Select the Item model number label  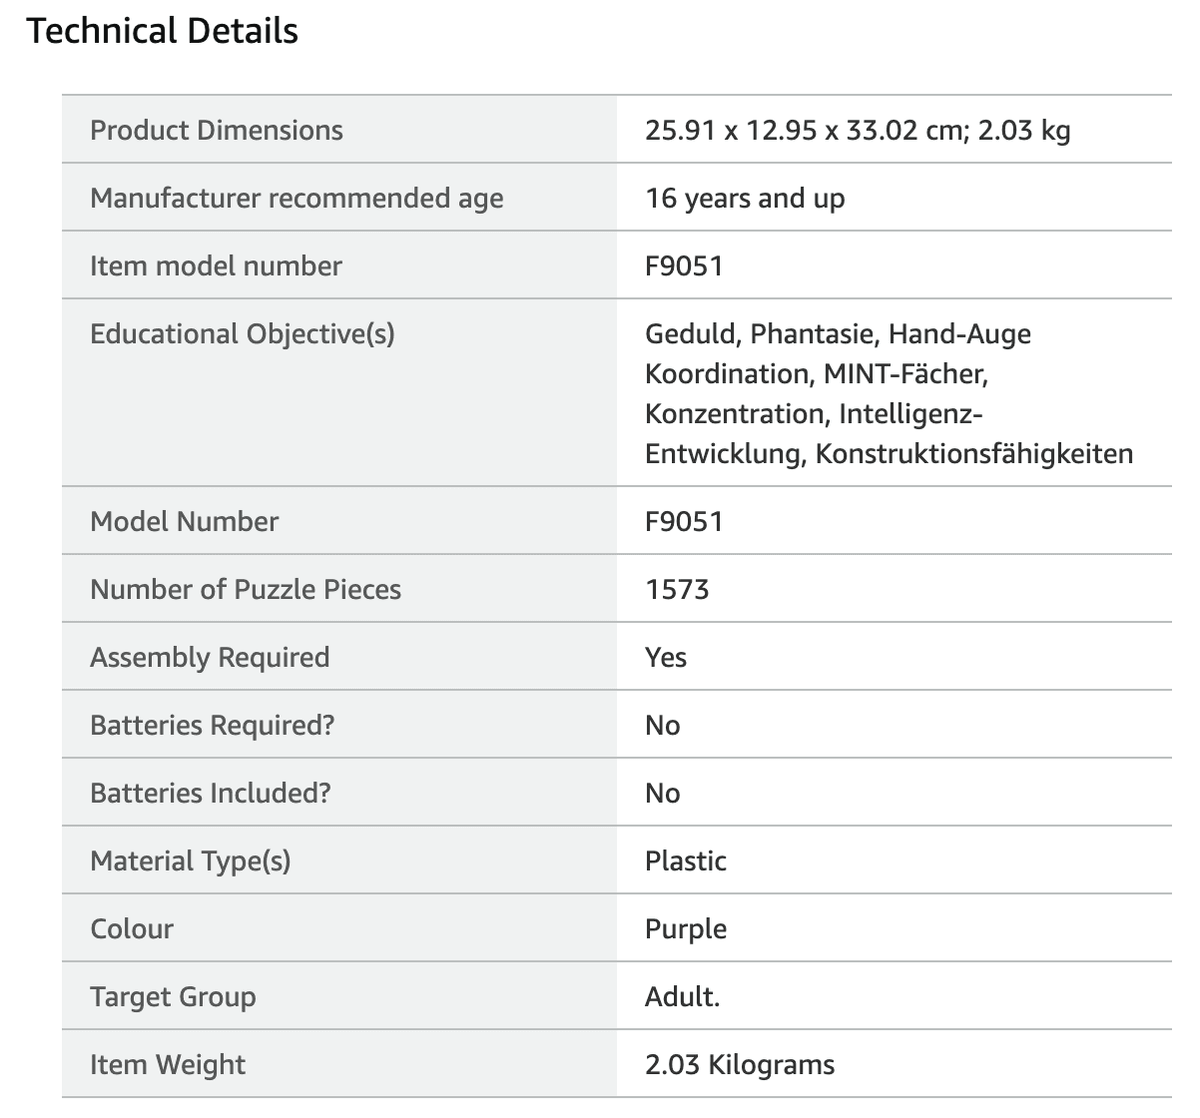(x=216, y=266)
